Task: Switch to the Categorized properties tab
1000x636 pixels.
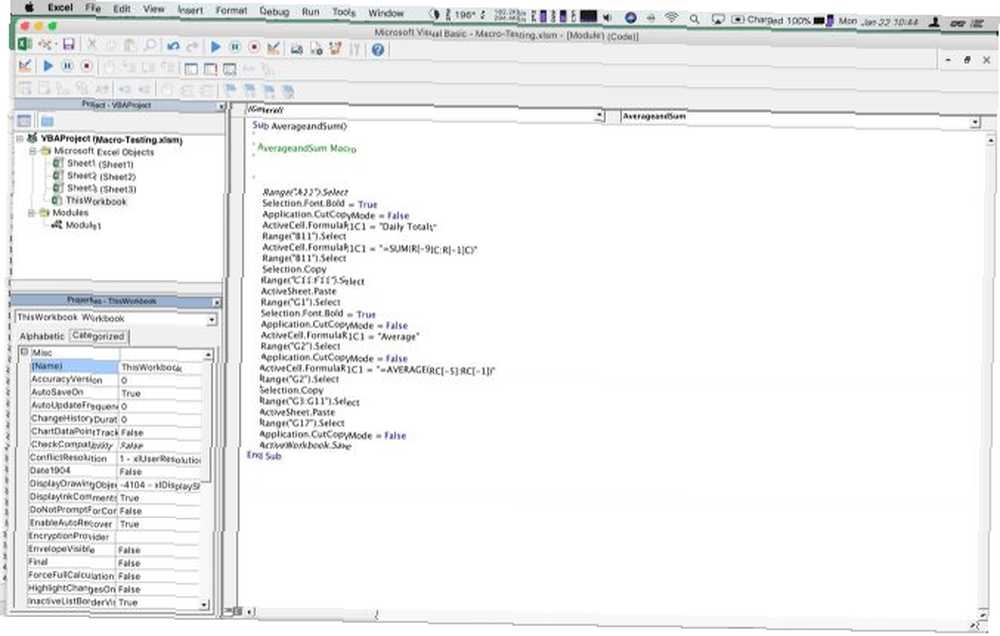Action: point(98,336)
